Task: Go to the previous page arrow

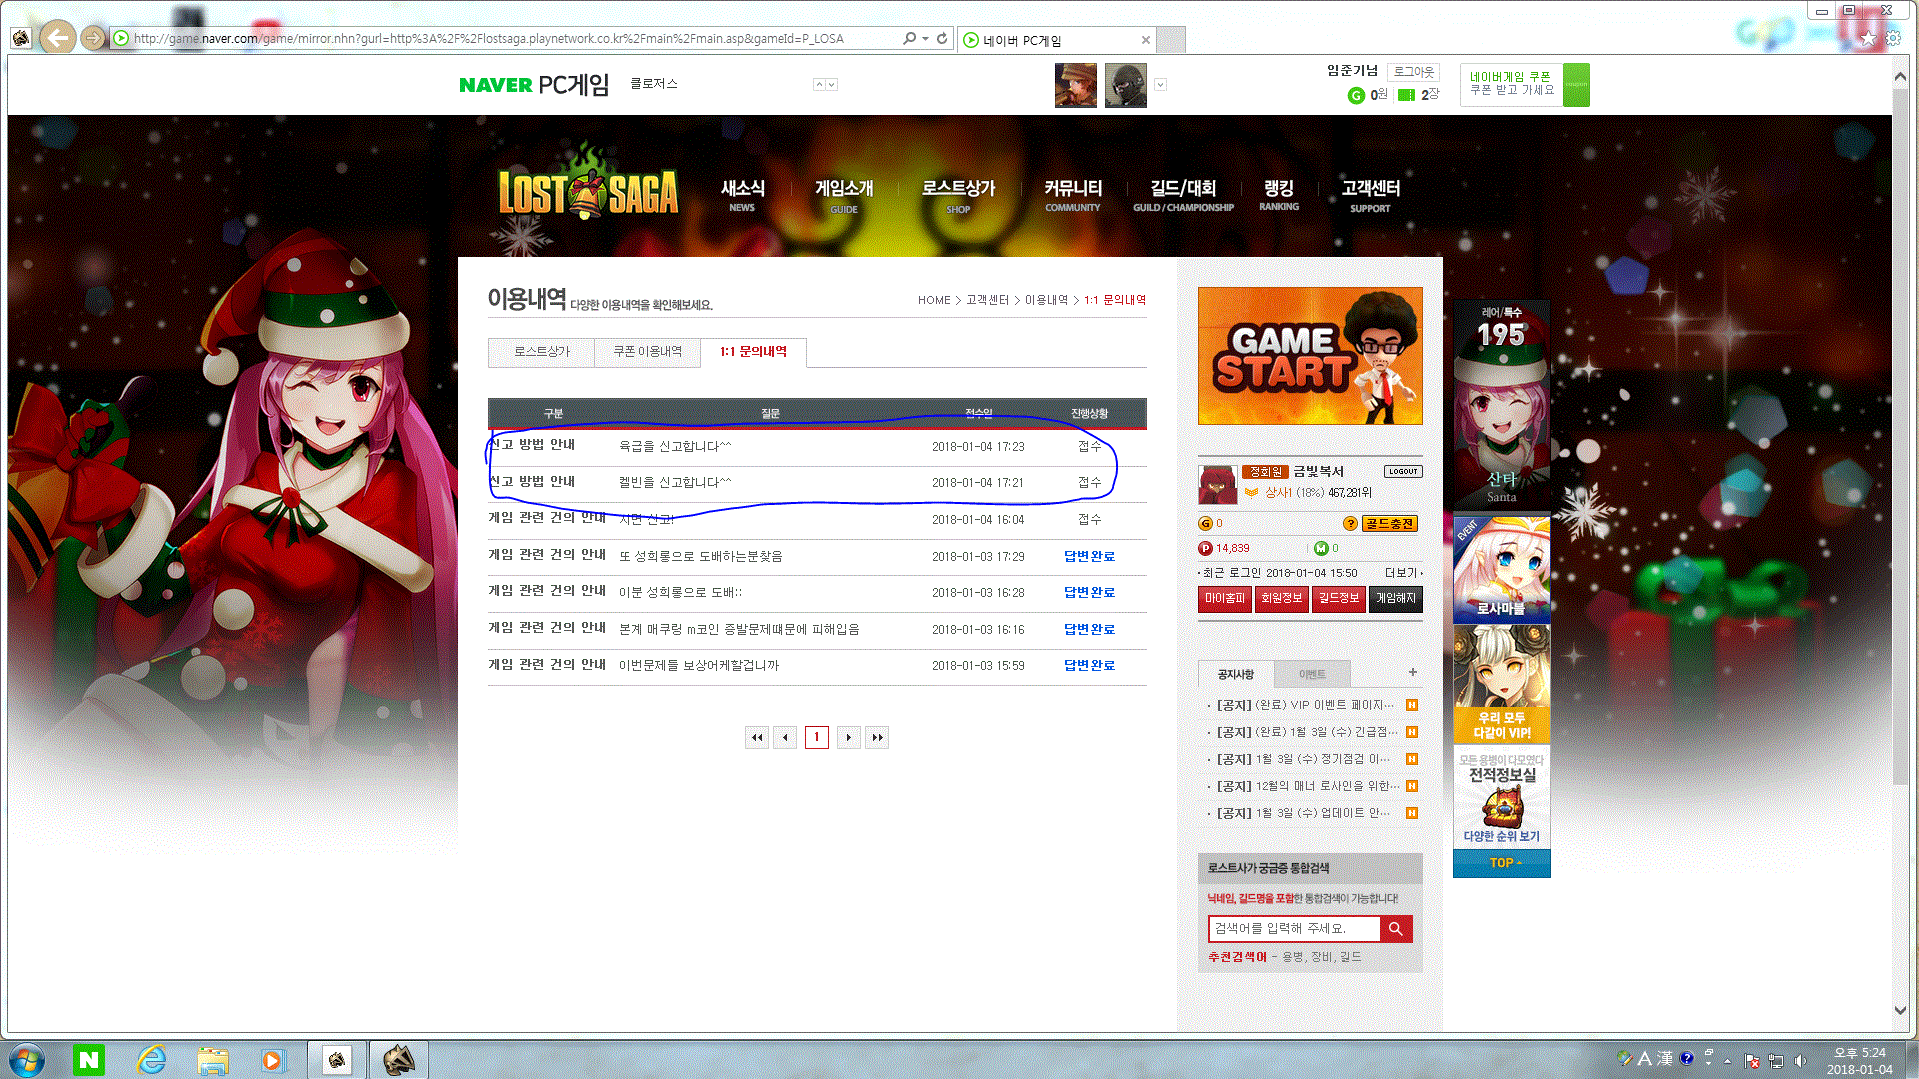Action: pyautogui.click(x=786, y=737)
